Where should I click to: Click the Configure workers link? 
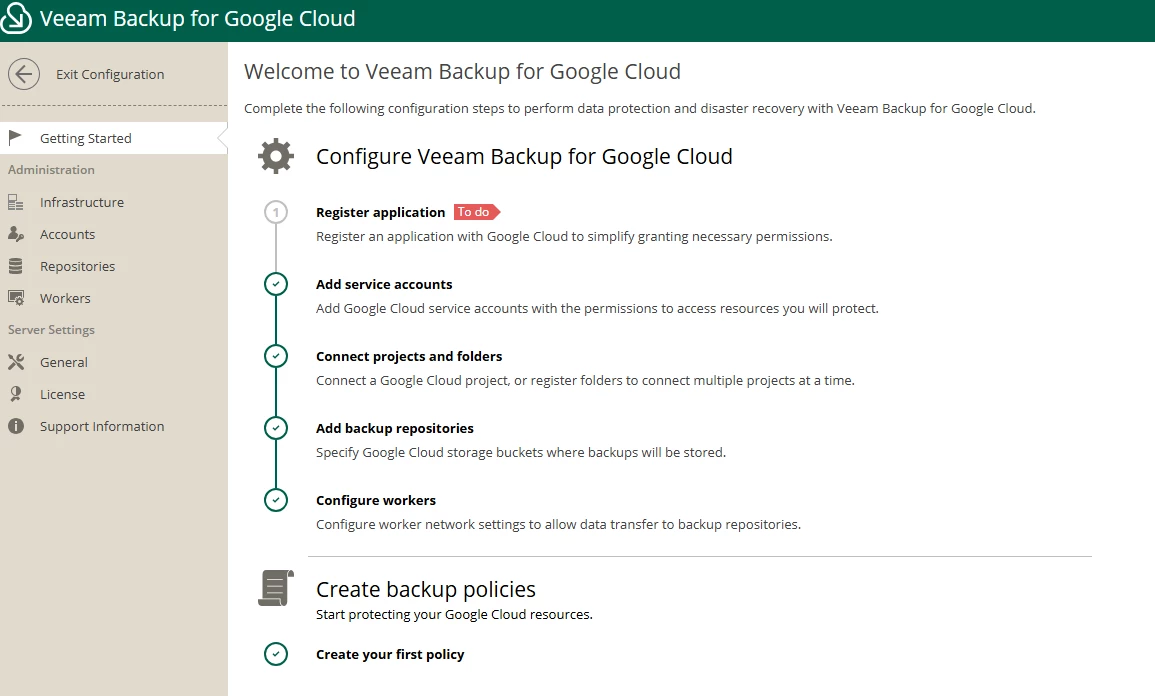pos(376,500)
